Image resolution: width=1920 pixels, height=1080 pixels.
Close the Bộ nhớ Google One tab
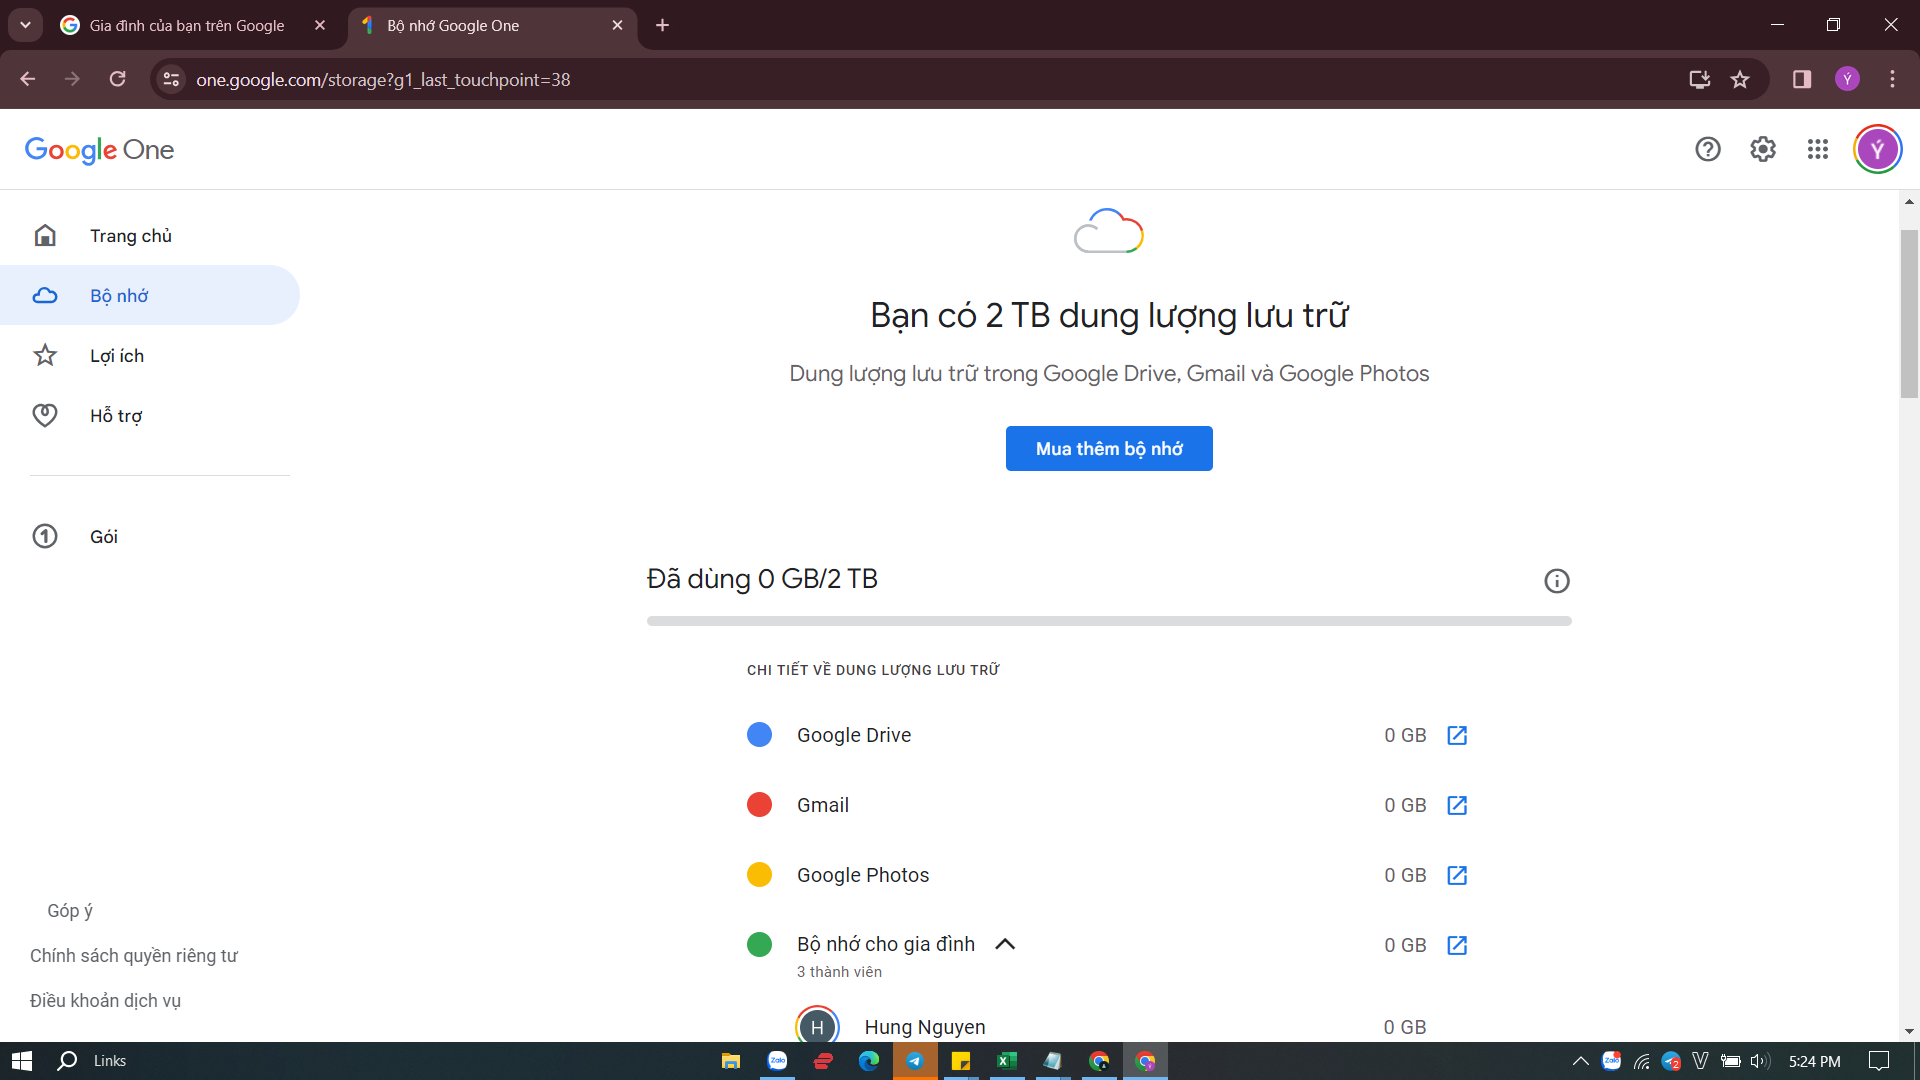617,25
